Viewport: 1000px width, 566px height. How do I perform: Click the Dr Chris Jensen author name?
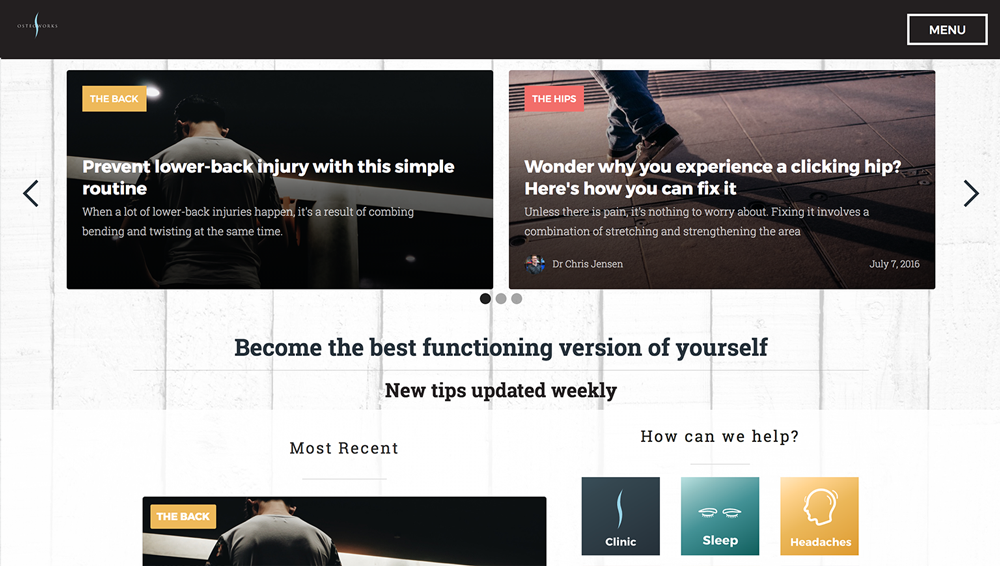[587, 264]
